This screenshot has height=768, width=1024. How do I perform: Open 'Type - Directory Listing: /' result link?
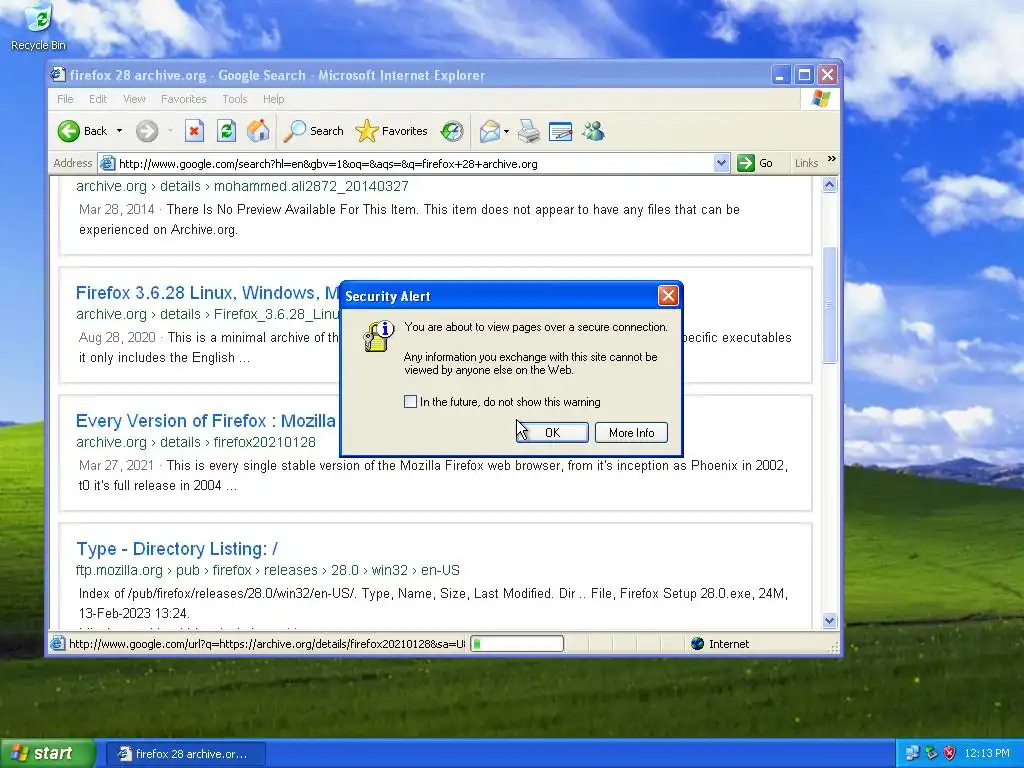point(177,549)
